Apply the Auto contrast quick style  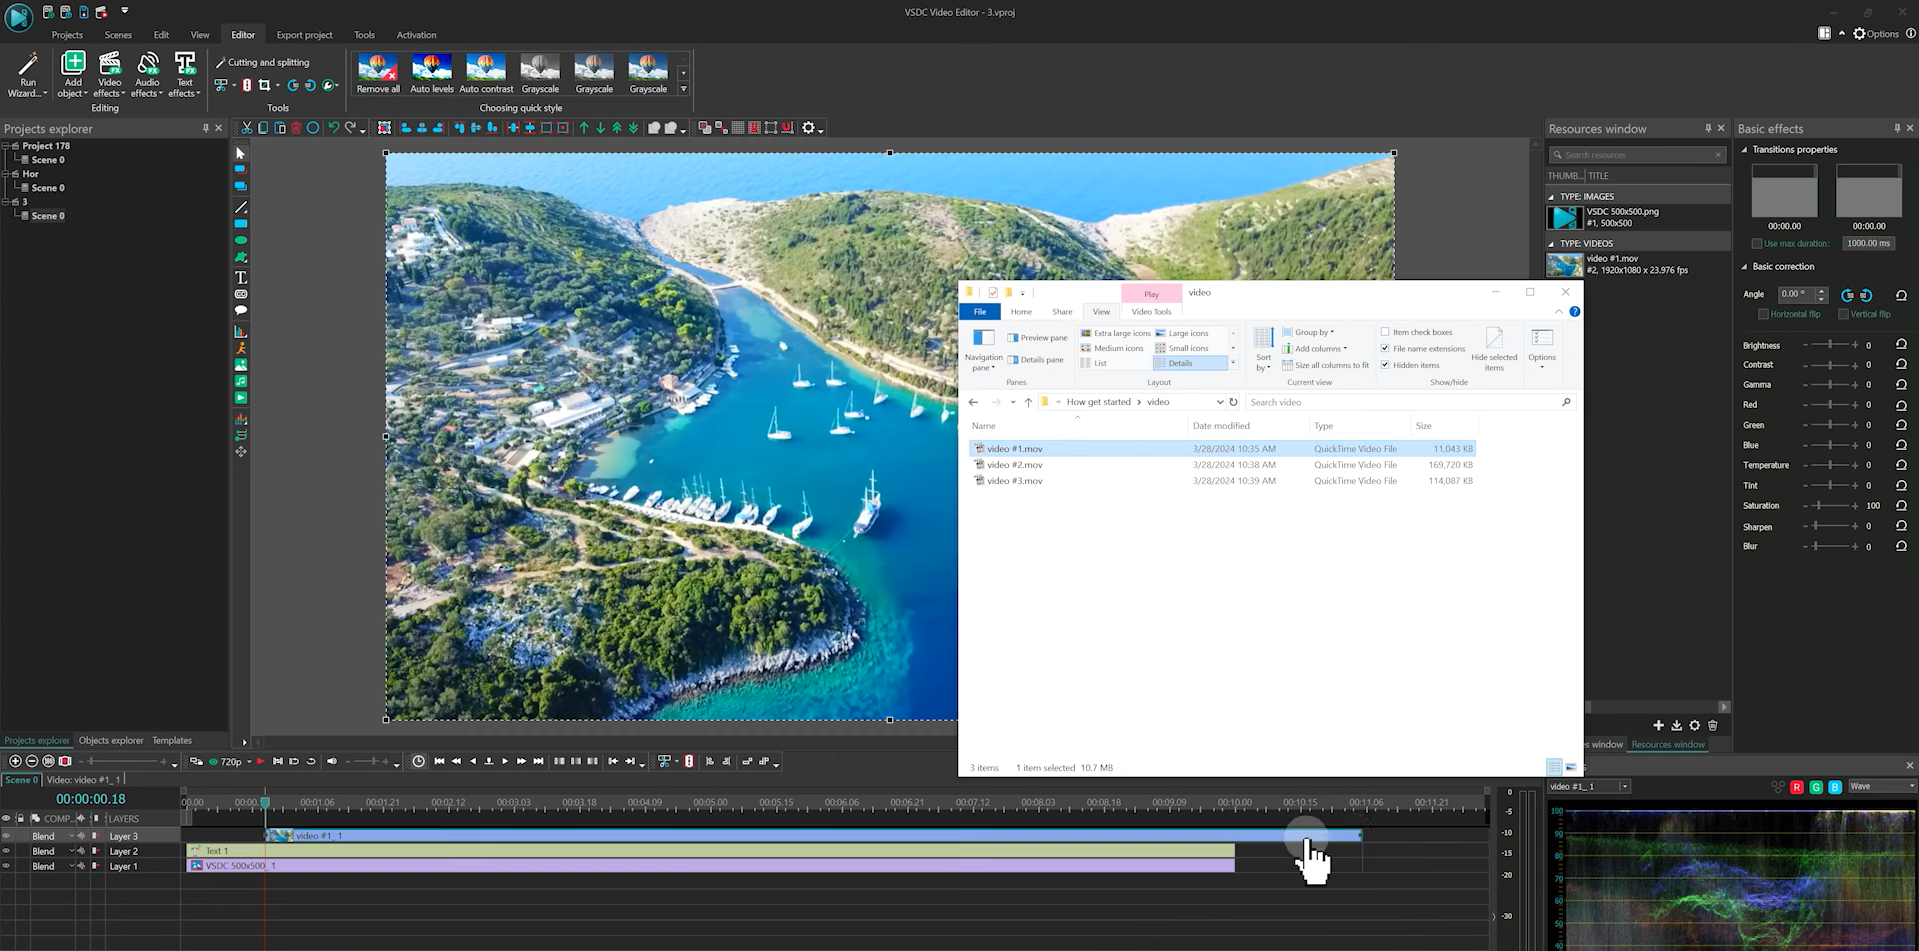pos(486,72)
